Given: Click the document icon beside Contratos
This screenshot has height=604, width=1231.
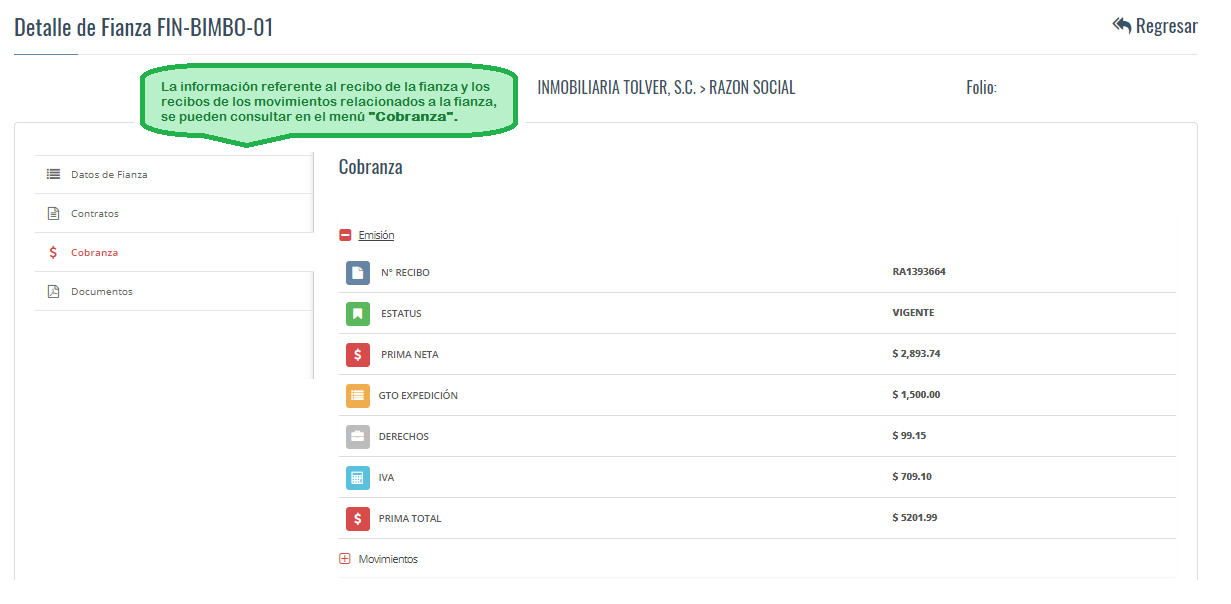Looking at the screenshot, I should 54,213.
